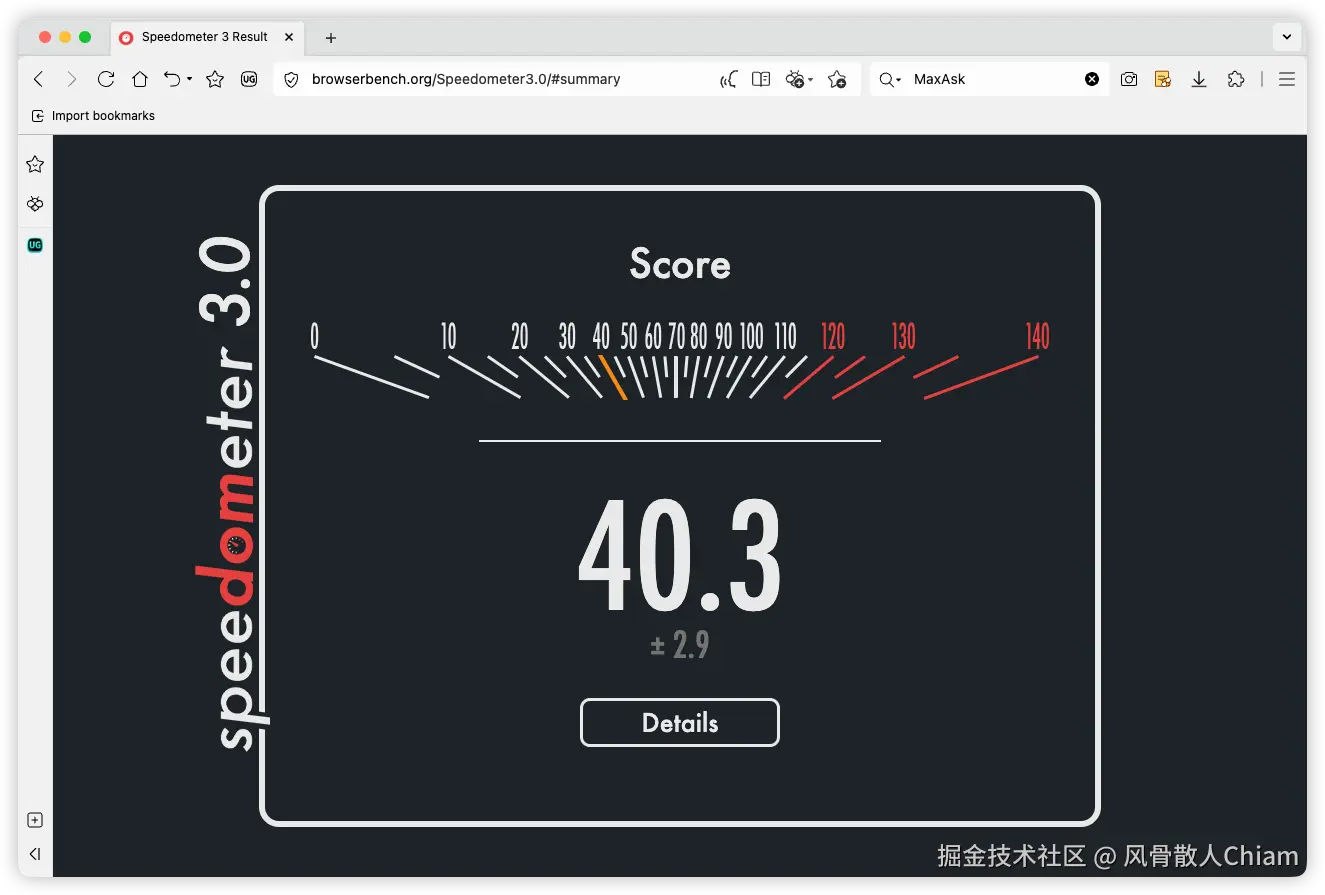
Task: Collapse the sidebar with arrow icon
Action: pos(35,854)
